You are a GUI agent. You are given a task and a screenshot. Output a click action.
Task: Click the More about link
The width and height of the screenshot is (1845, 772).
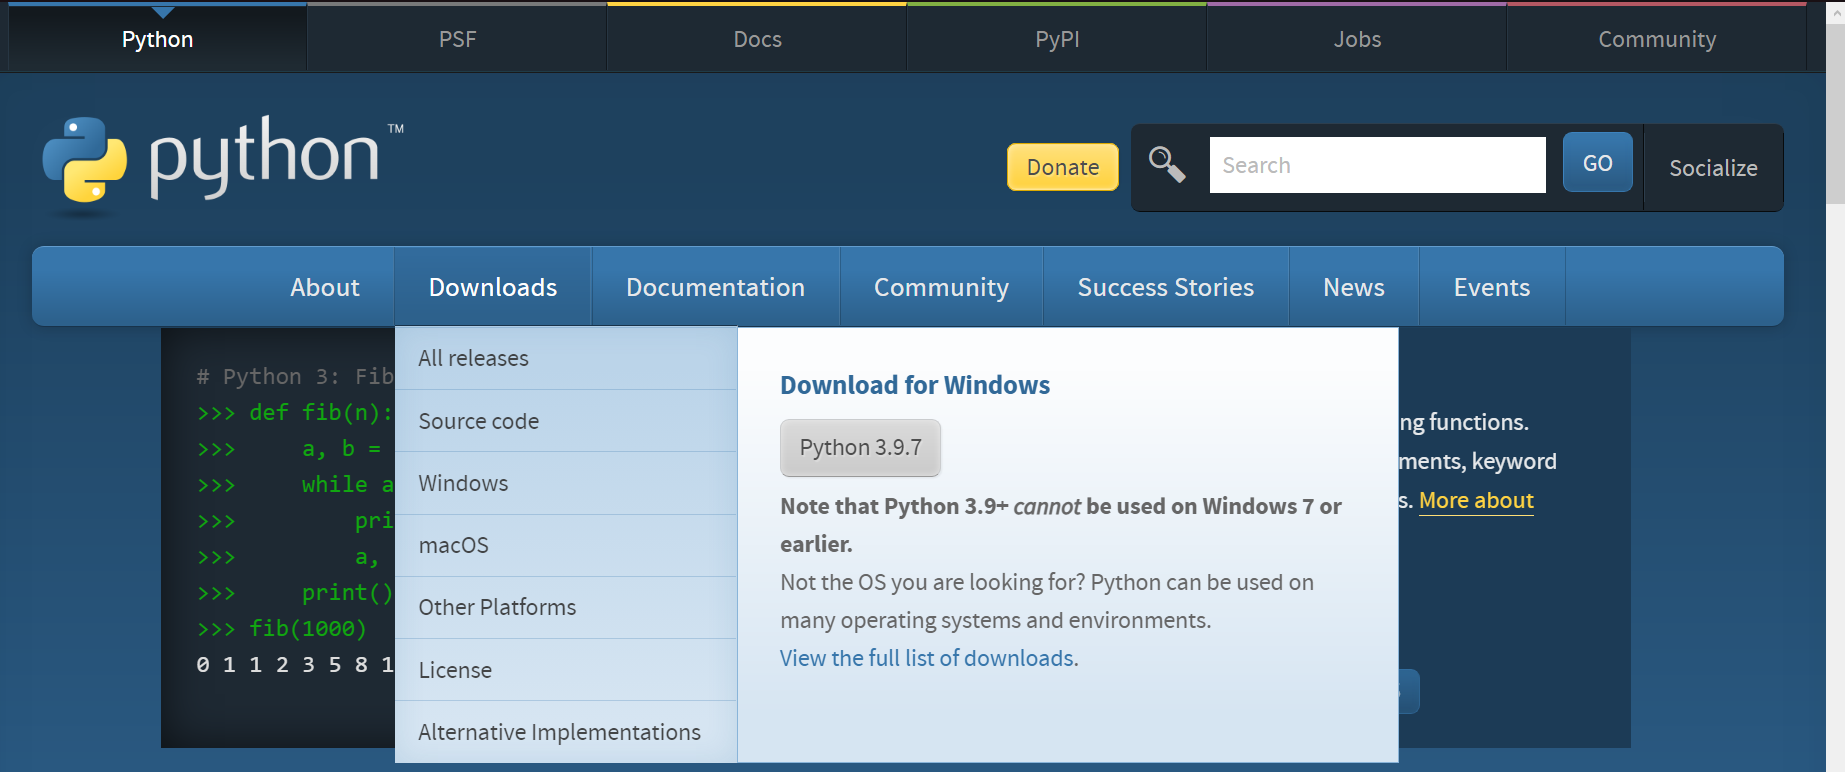[1475, 500]
